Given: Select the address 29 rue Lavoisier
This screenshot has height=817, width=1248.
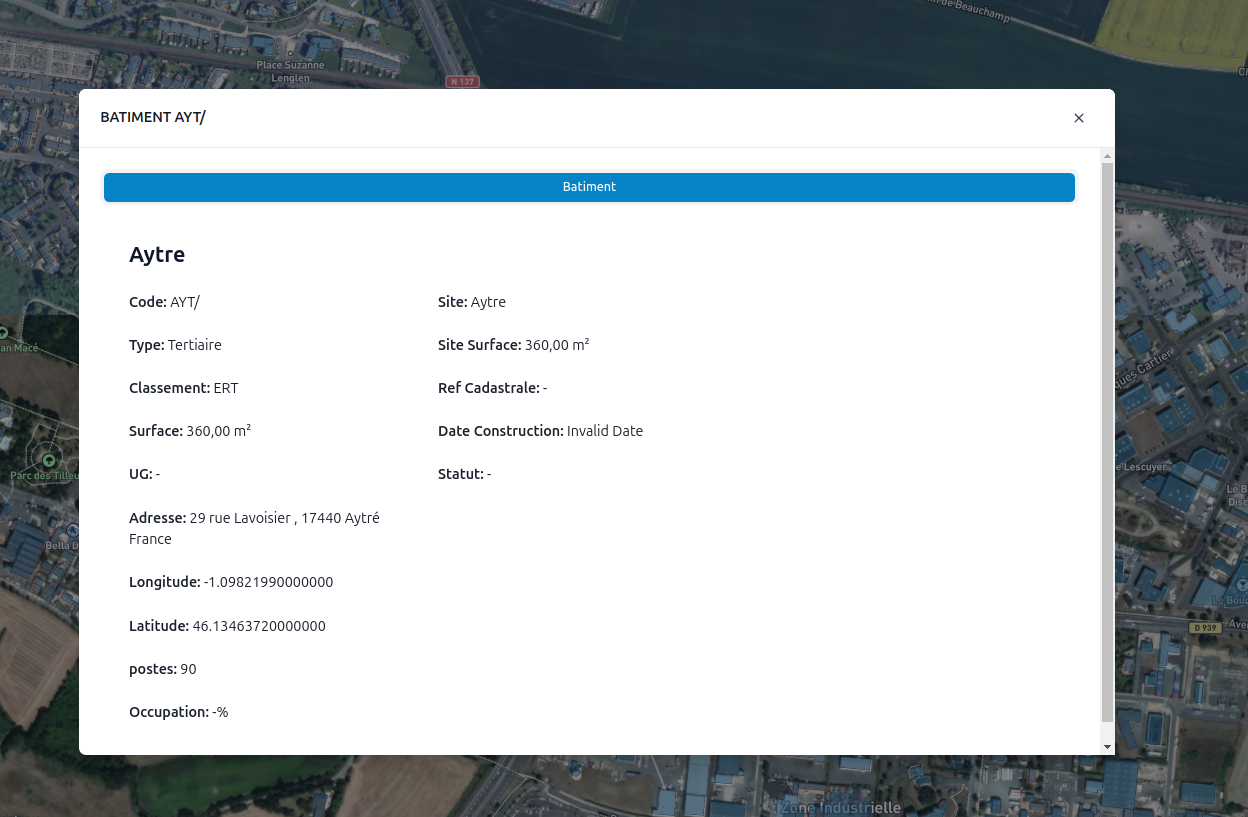Looking at the screenshot, I should pyautogui.click(x=254, y=518).
